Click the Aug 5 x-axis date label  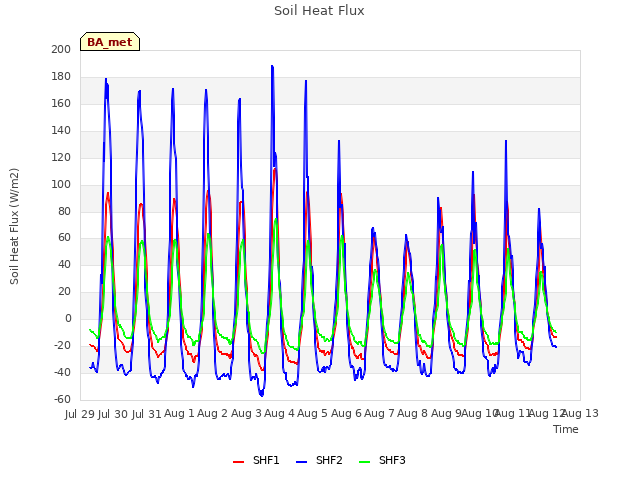click(312, 413)
